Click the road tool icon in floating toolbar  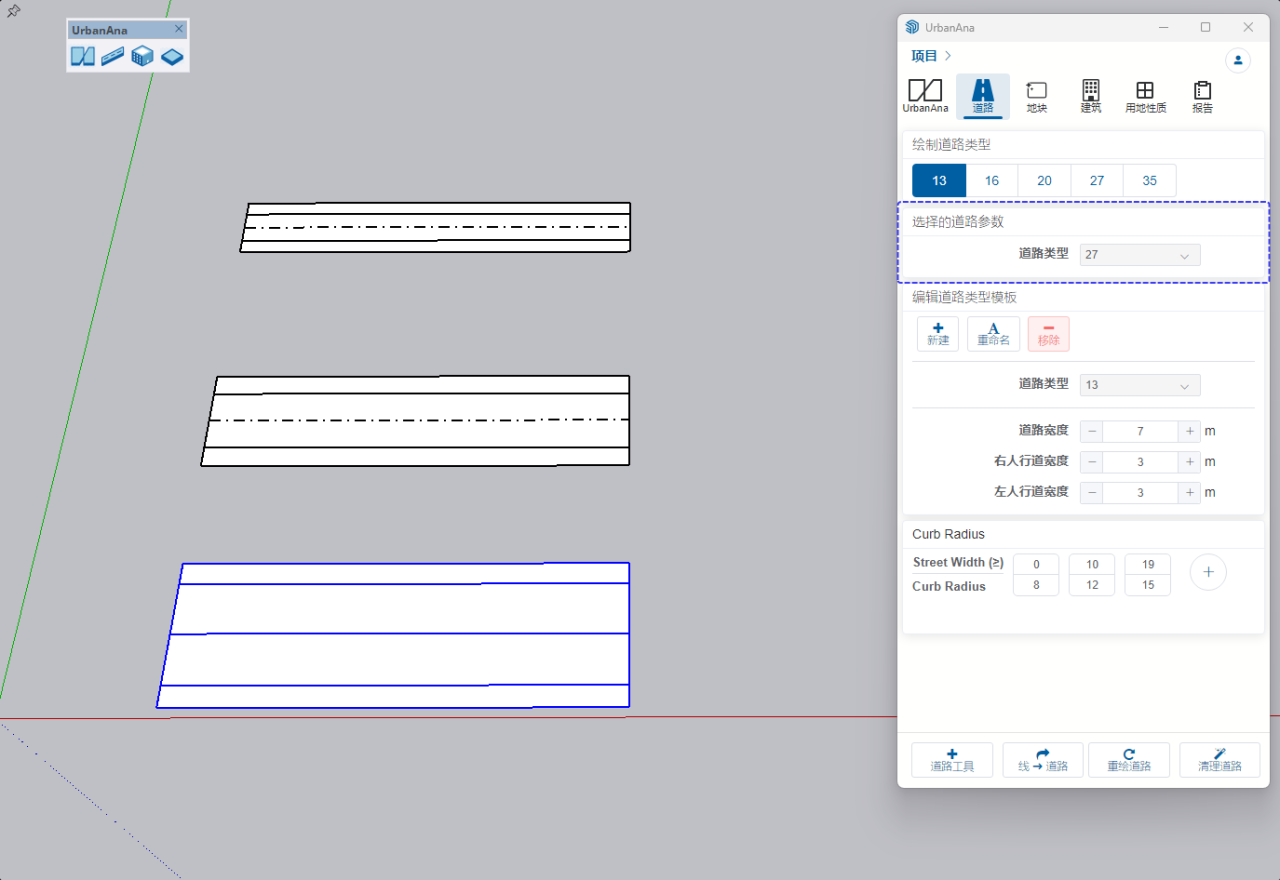(x=112, y=56)
